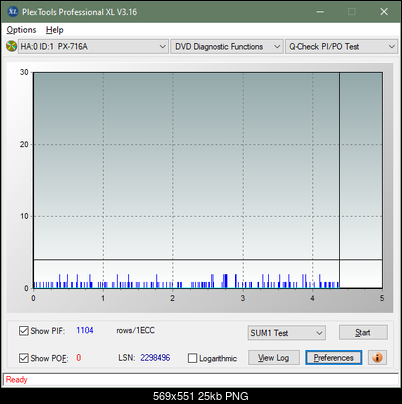This screenshot has height=404, width=402.
Task: Enable the Logarithmic checkbox
Action: tap(192, 358)
